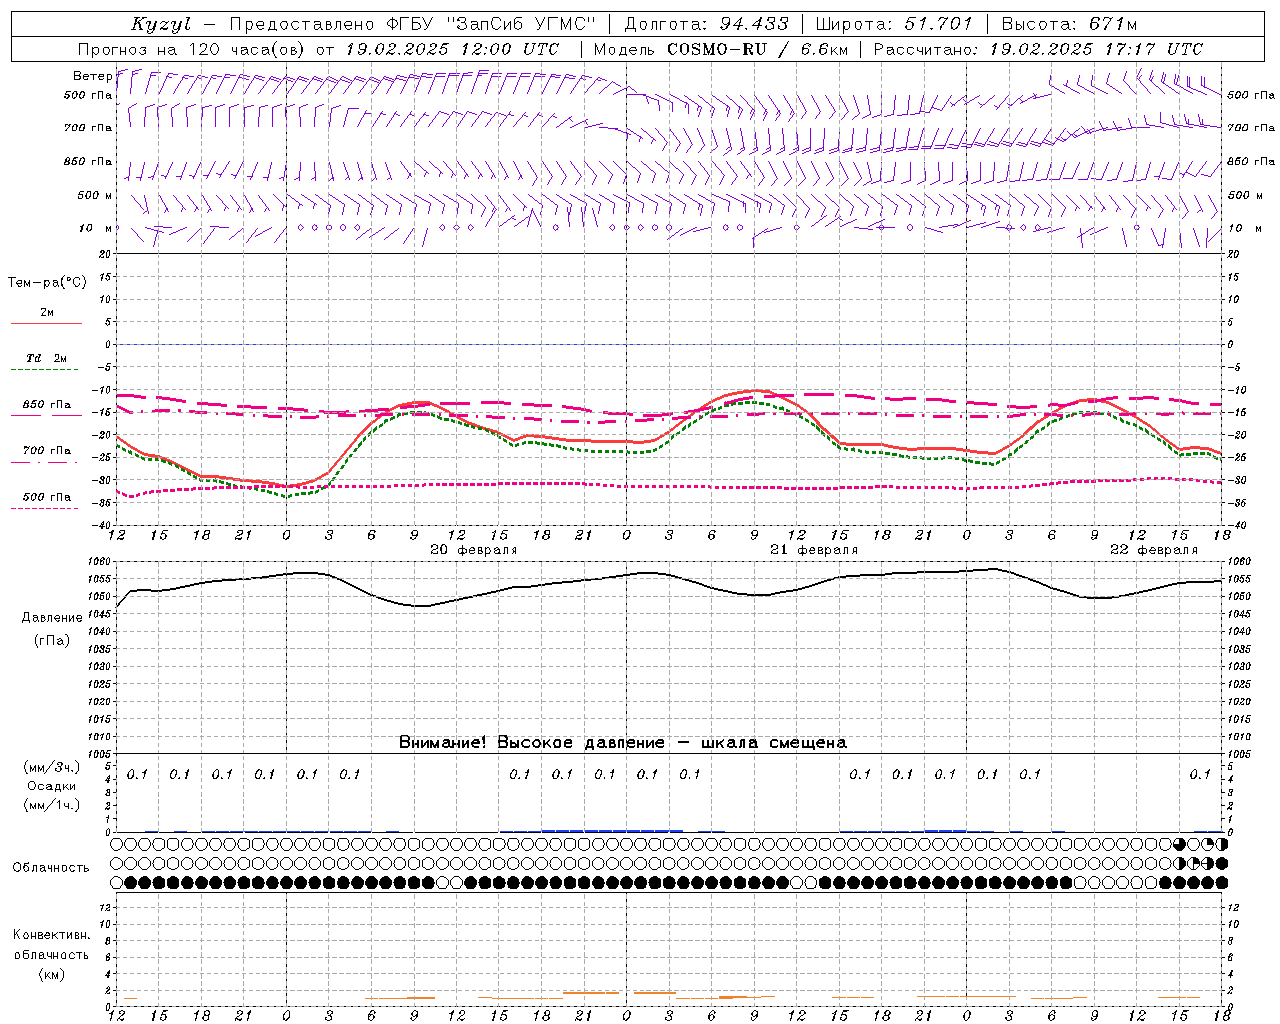Click the warning Внимание! Высокое давление — шкала смещена
Image resolution: width=1280 pixels, height=1024 pixels.
(623, 742)
